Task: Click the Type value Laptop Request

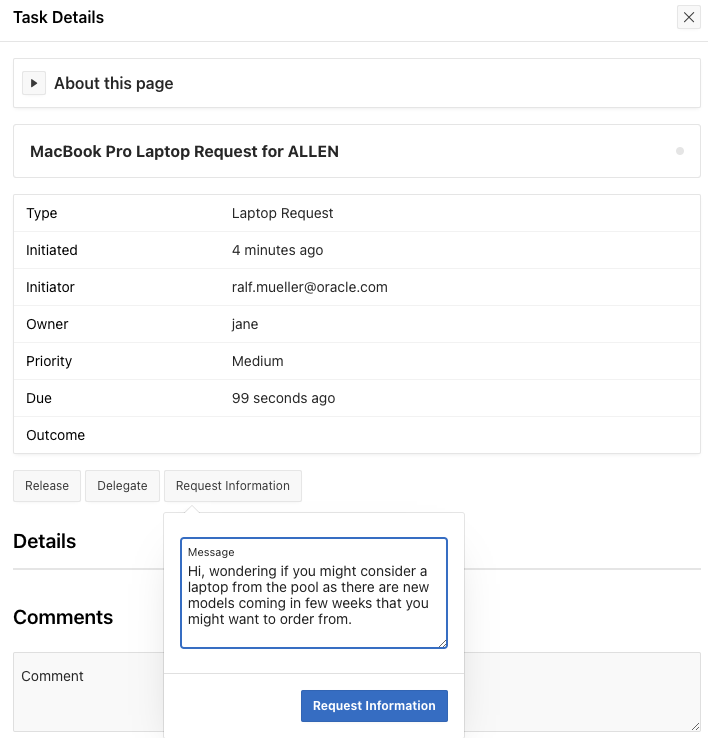Action: tap(282, 213)
